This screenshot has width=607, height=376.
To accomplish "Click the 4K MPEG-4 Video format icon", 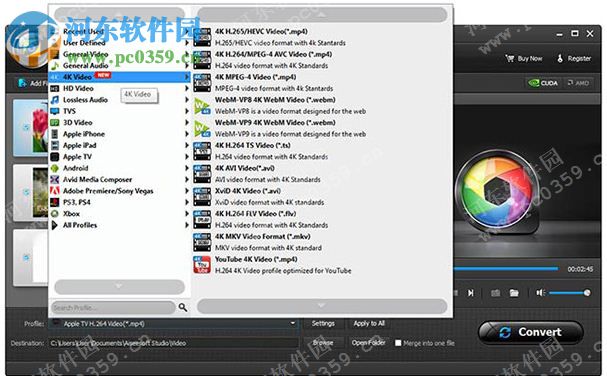I will tap(202, 83).
